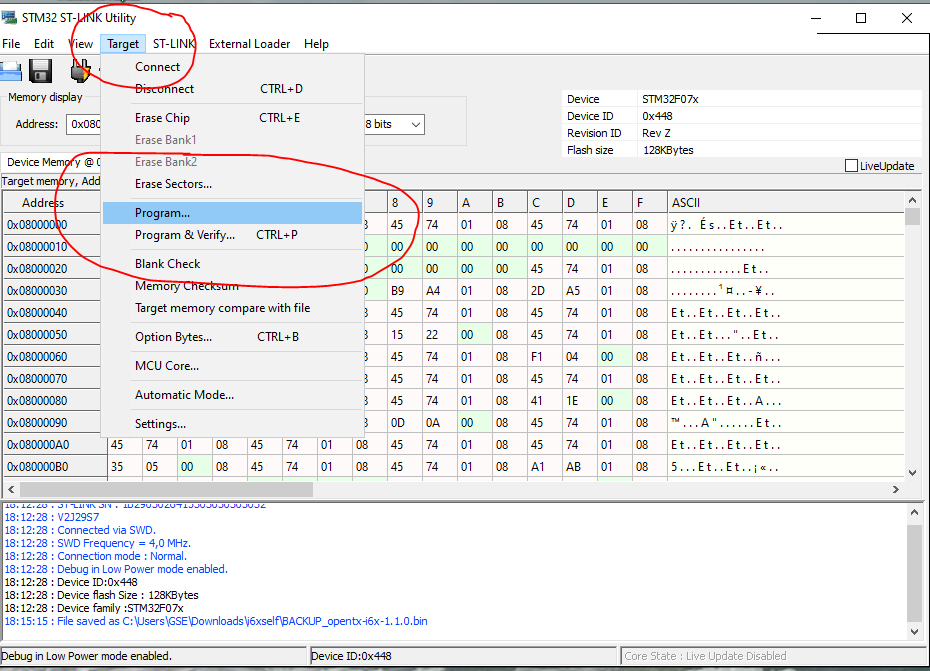This screenshot has height=671, width=930.
Task: Open the ST-LINK menu
Action: click(174, 44)
